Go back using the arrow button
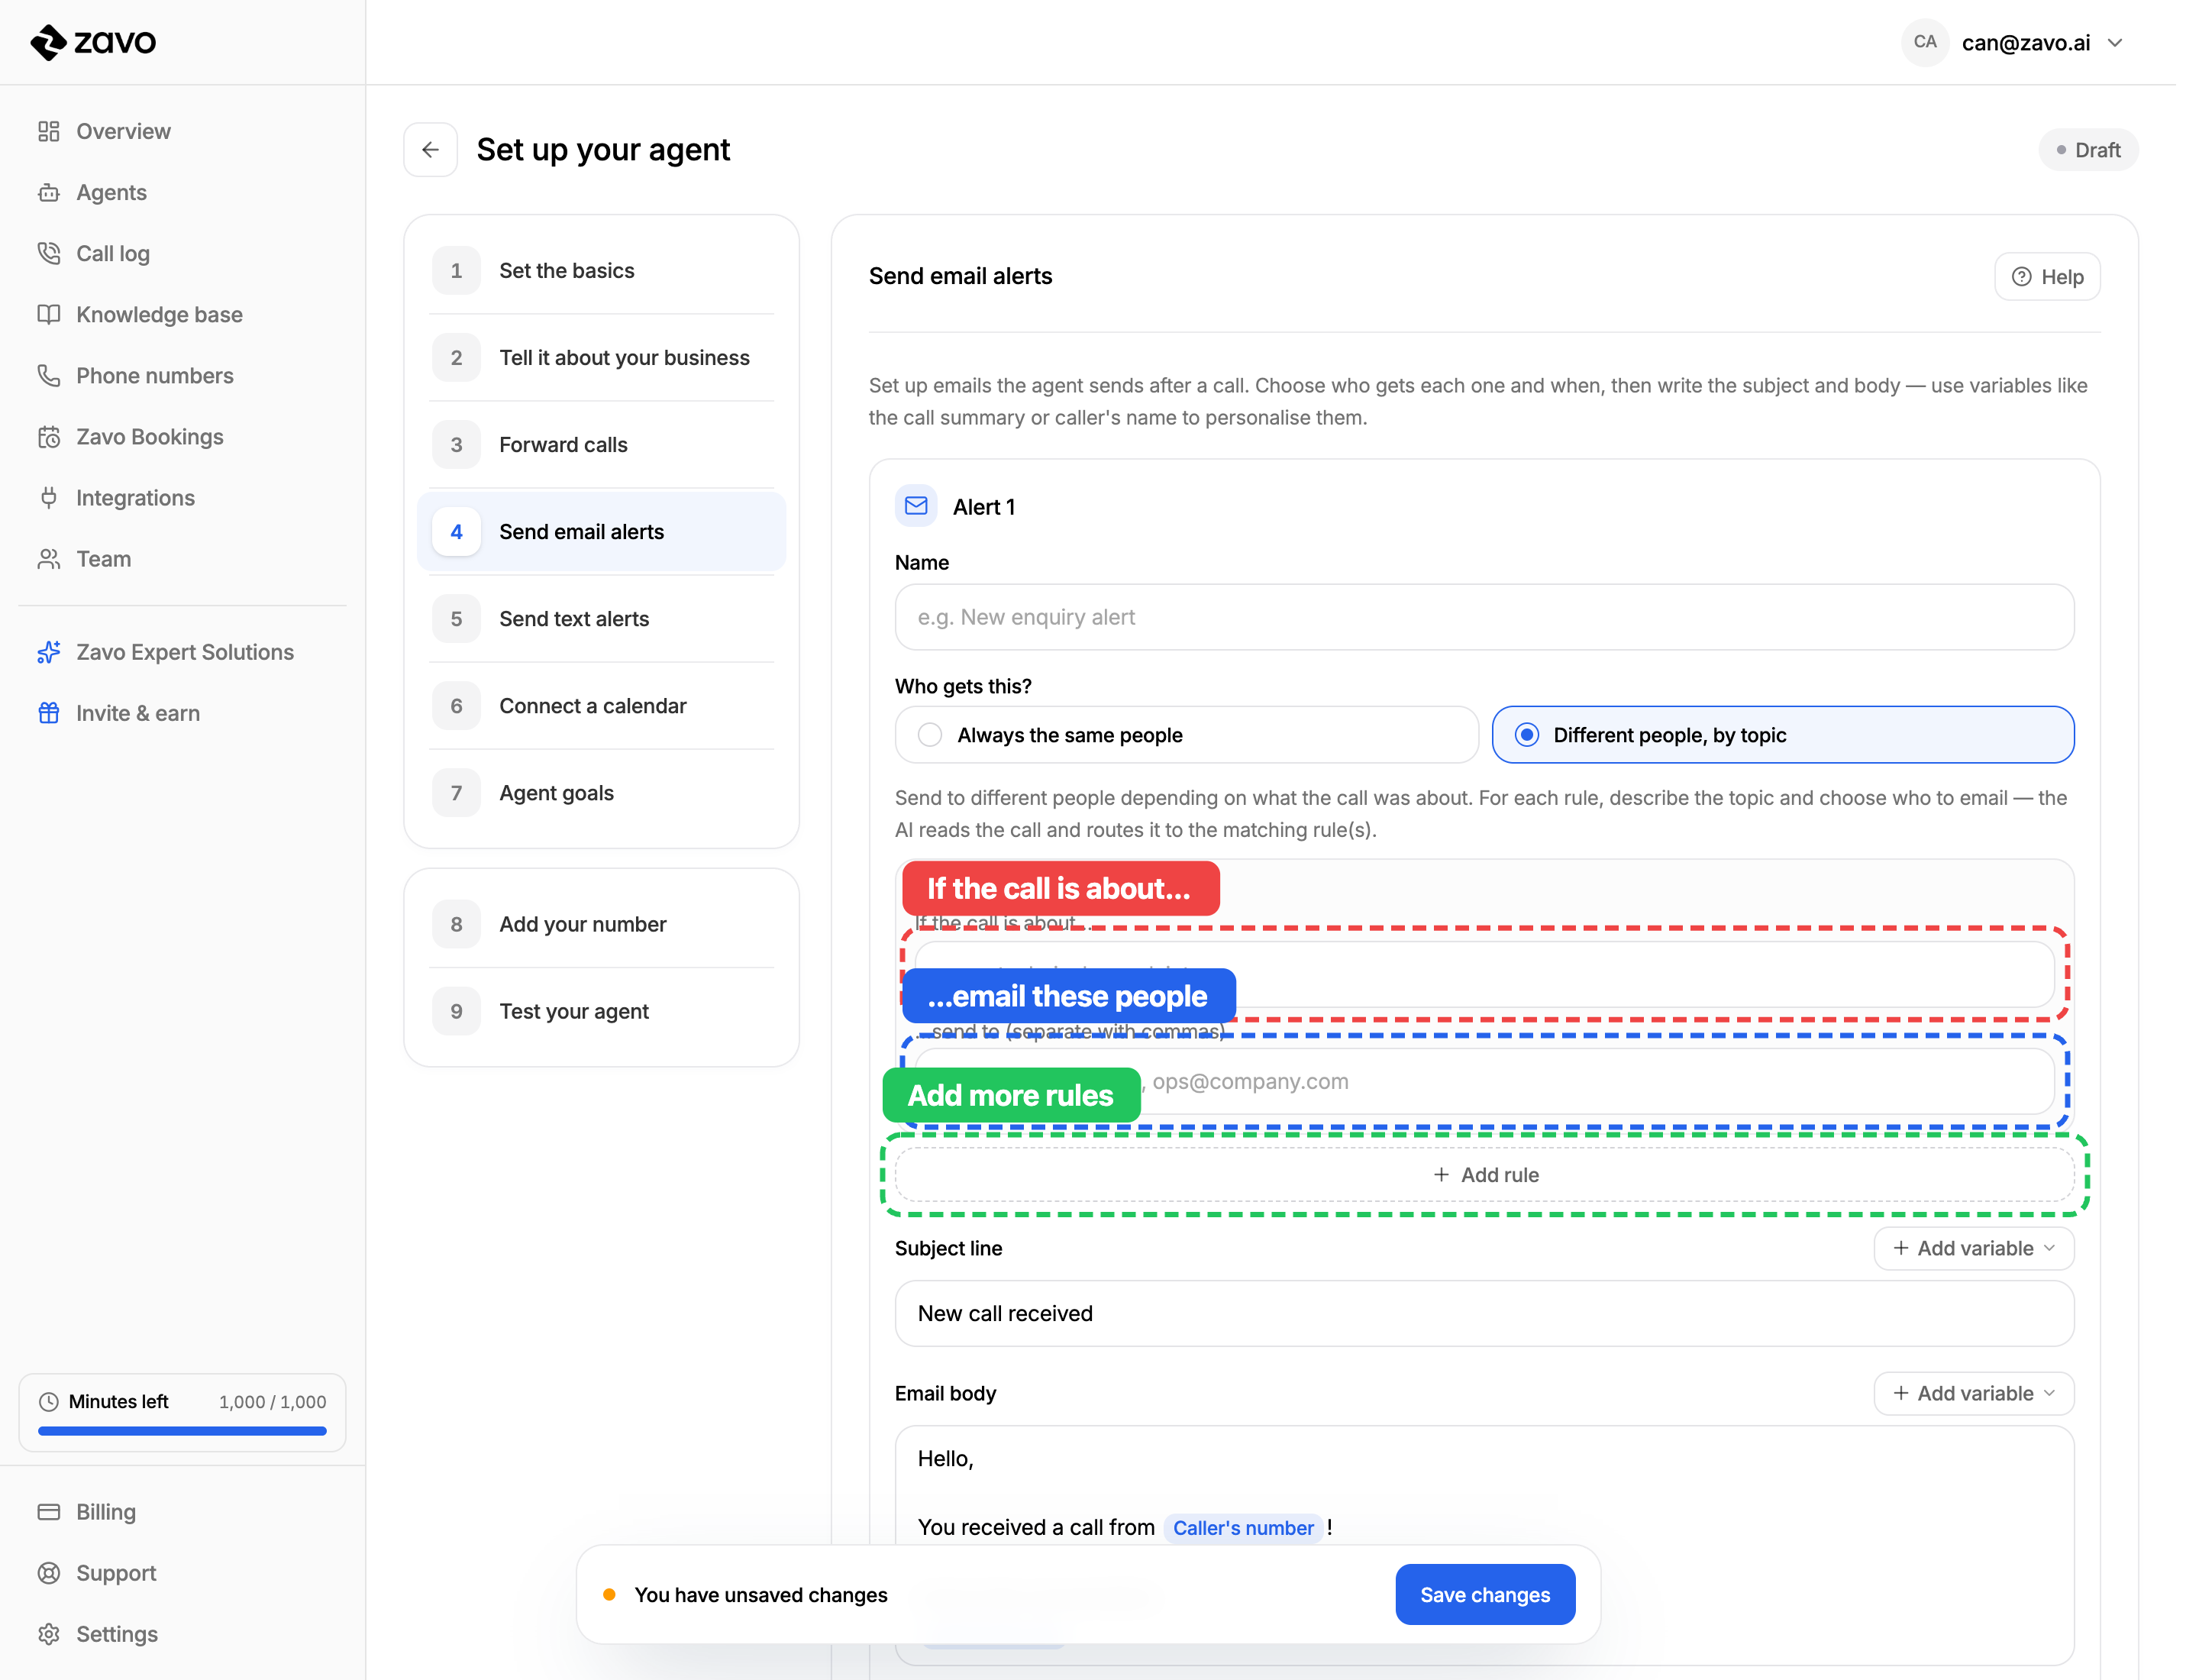Viewport: 2199px width, 1680px height. point(430,150)
